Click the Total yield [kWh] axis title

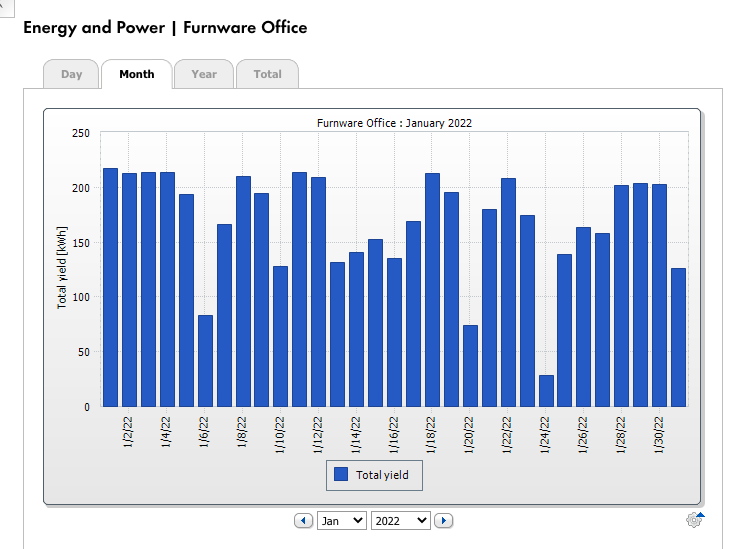tap(62, 268)
